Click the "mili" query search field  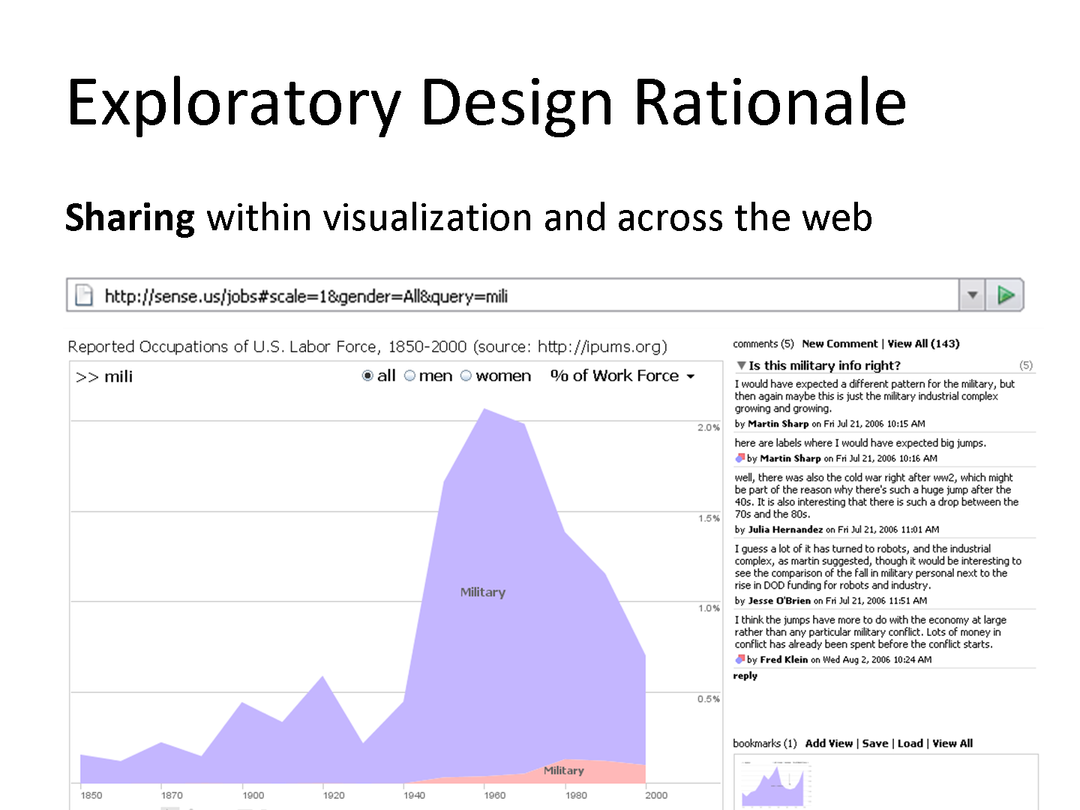pos(200,376)
